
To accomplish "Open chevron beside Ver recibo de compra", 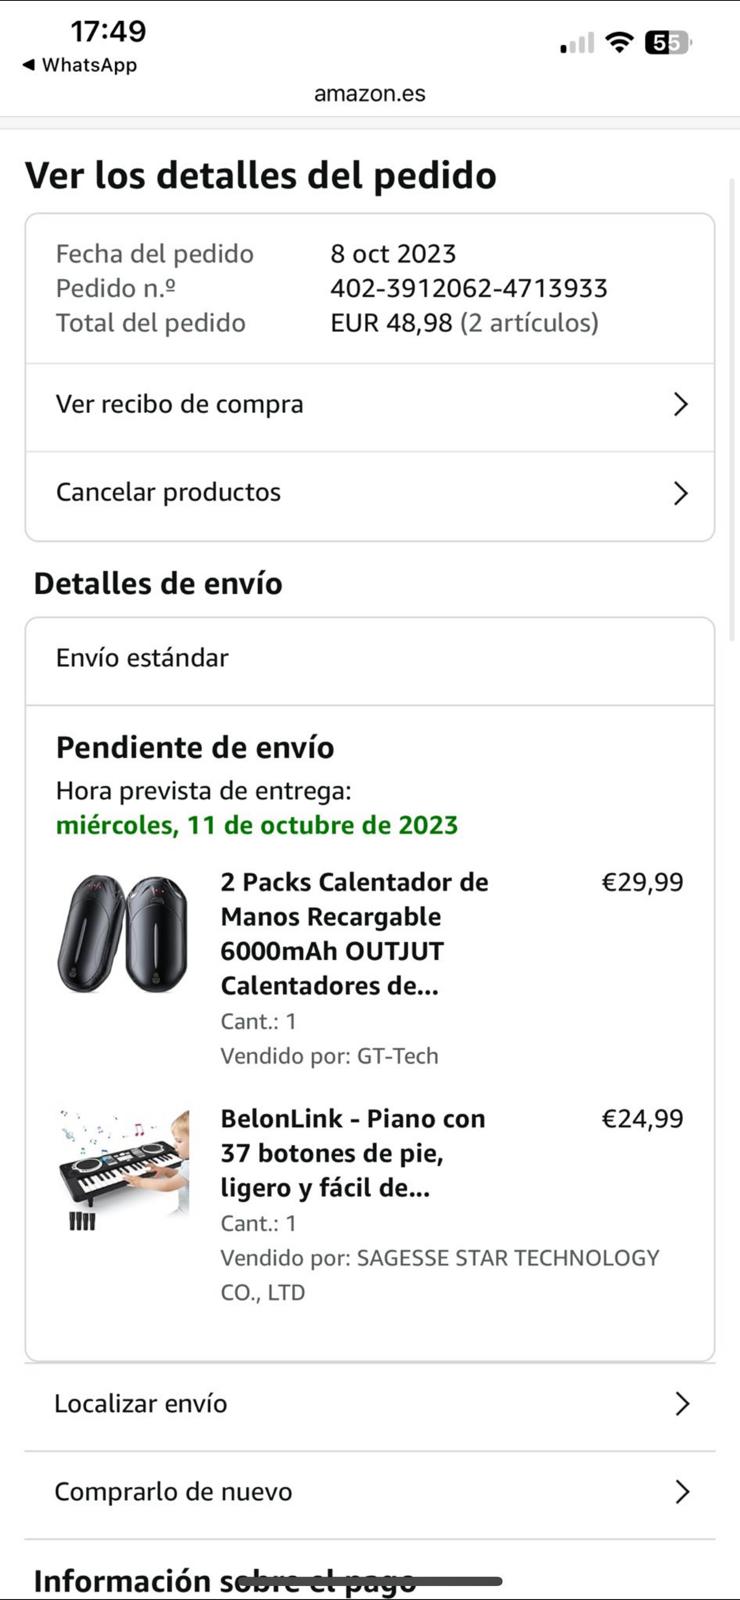I will pos(681,404).
